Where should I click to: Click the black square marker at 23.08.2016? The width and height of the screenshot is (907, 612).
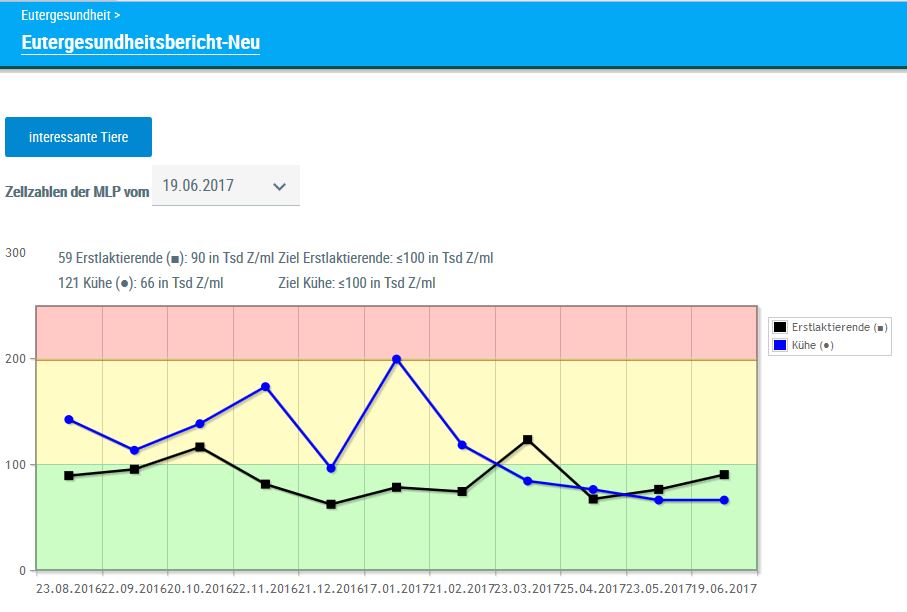(69, 476)
